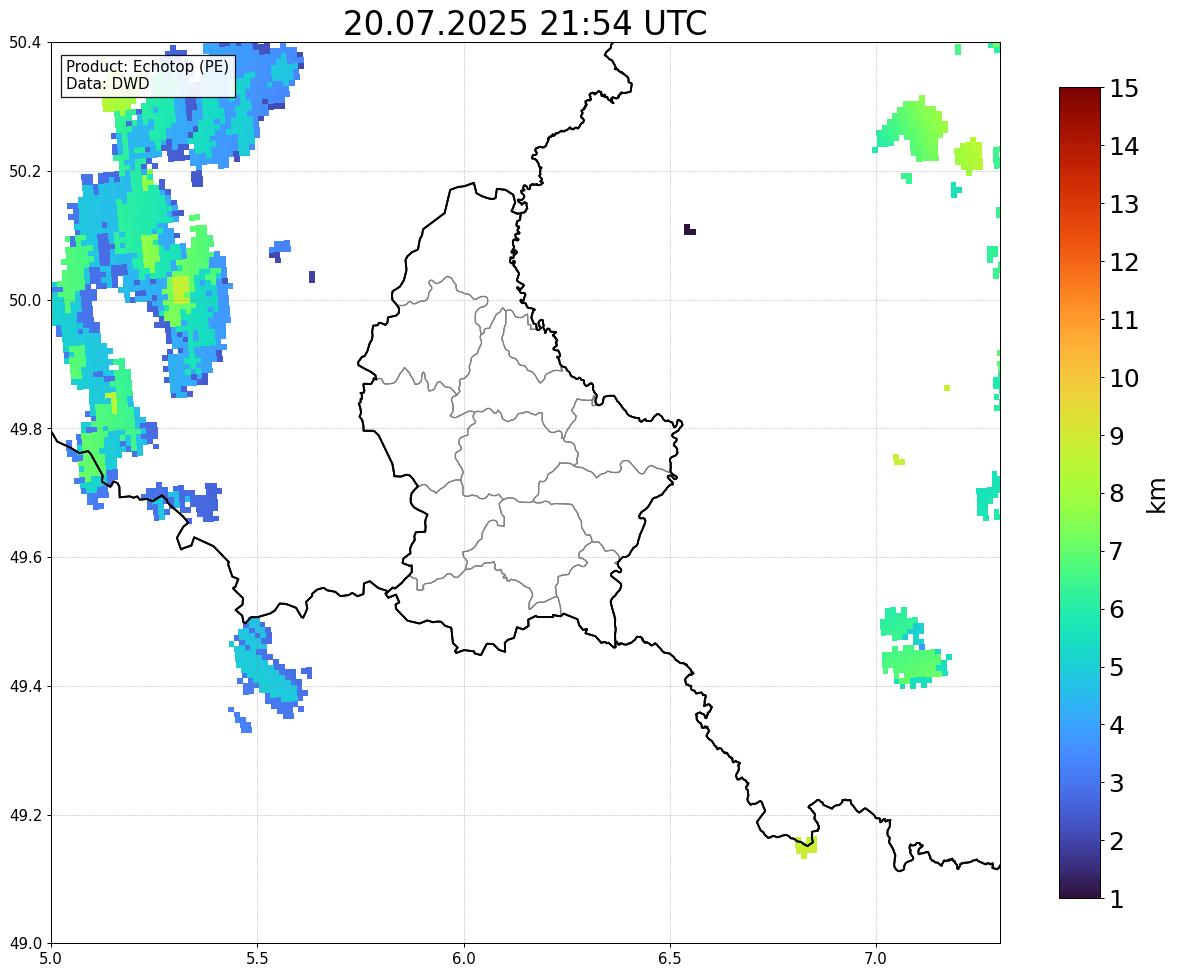The height and width of the screenshot is (976, 1178).
Task: Click longitude axis label '5.0'
Action: click(51, 959)
